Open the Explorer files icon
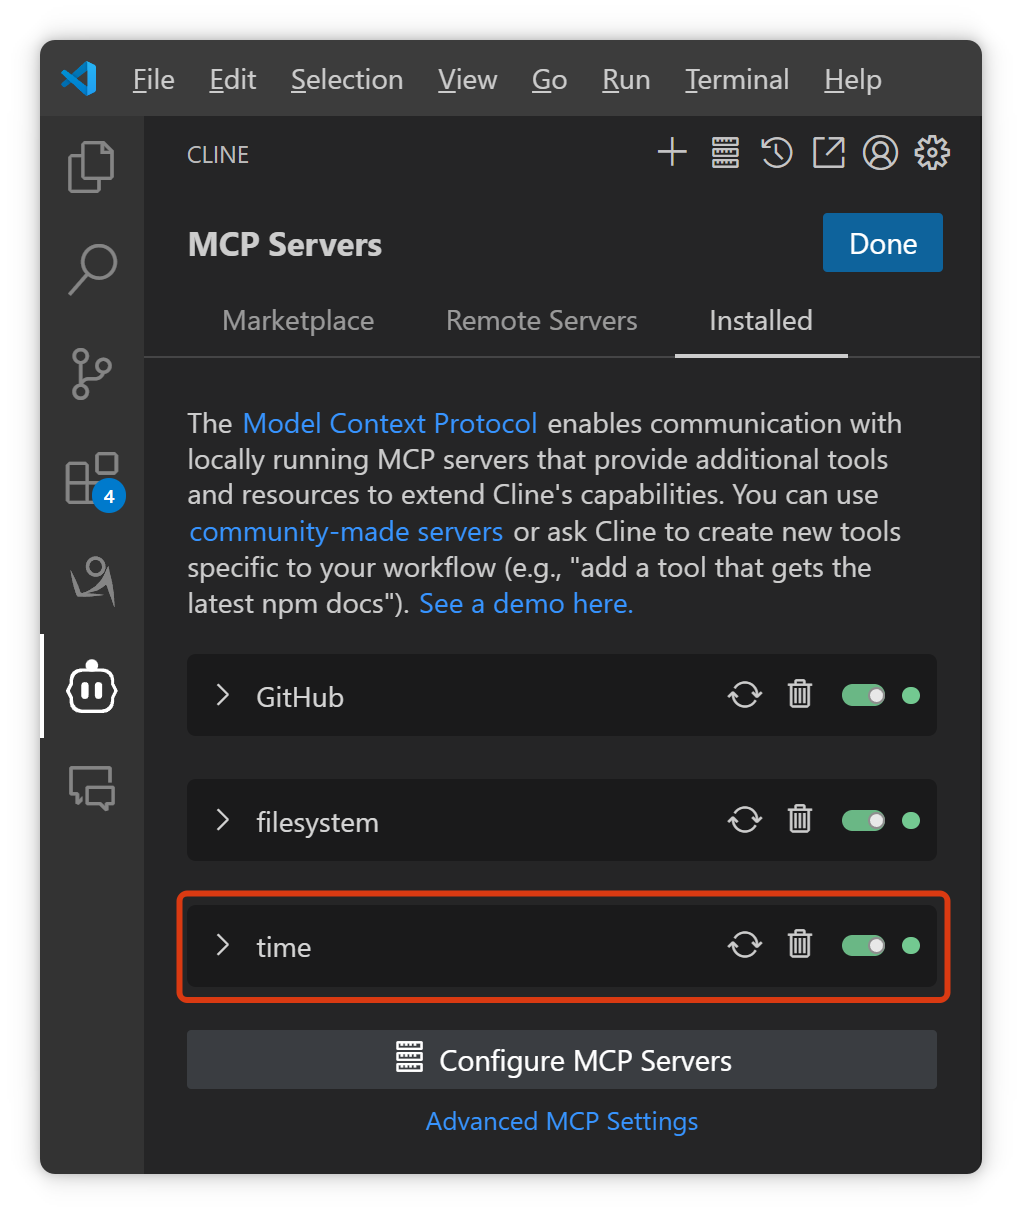The height and width of the screenshot is (1214, 1022). (x=91, y=166)
